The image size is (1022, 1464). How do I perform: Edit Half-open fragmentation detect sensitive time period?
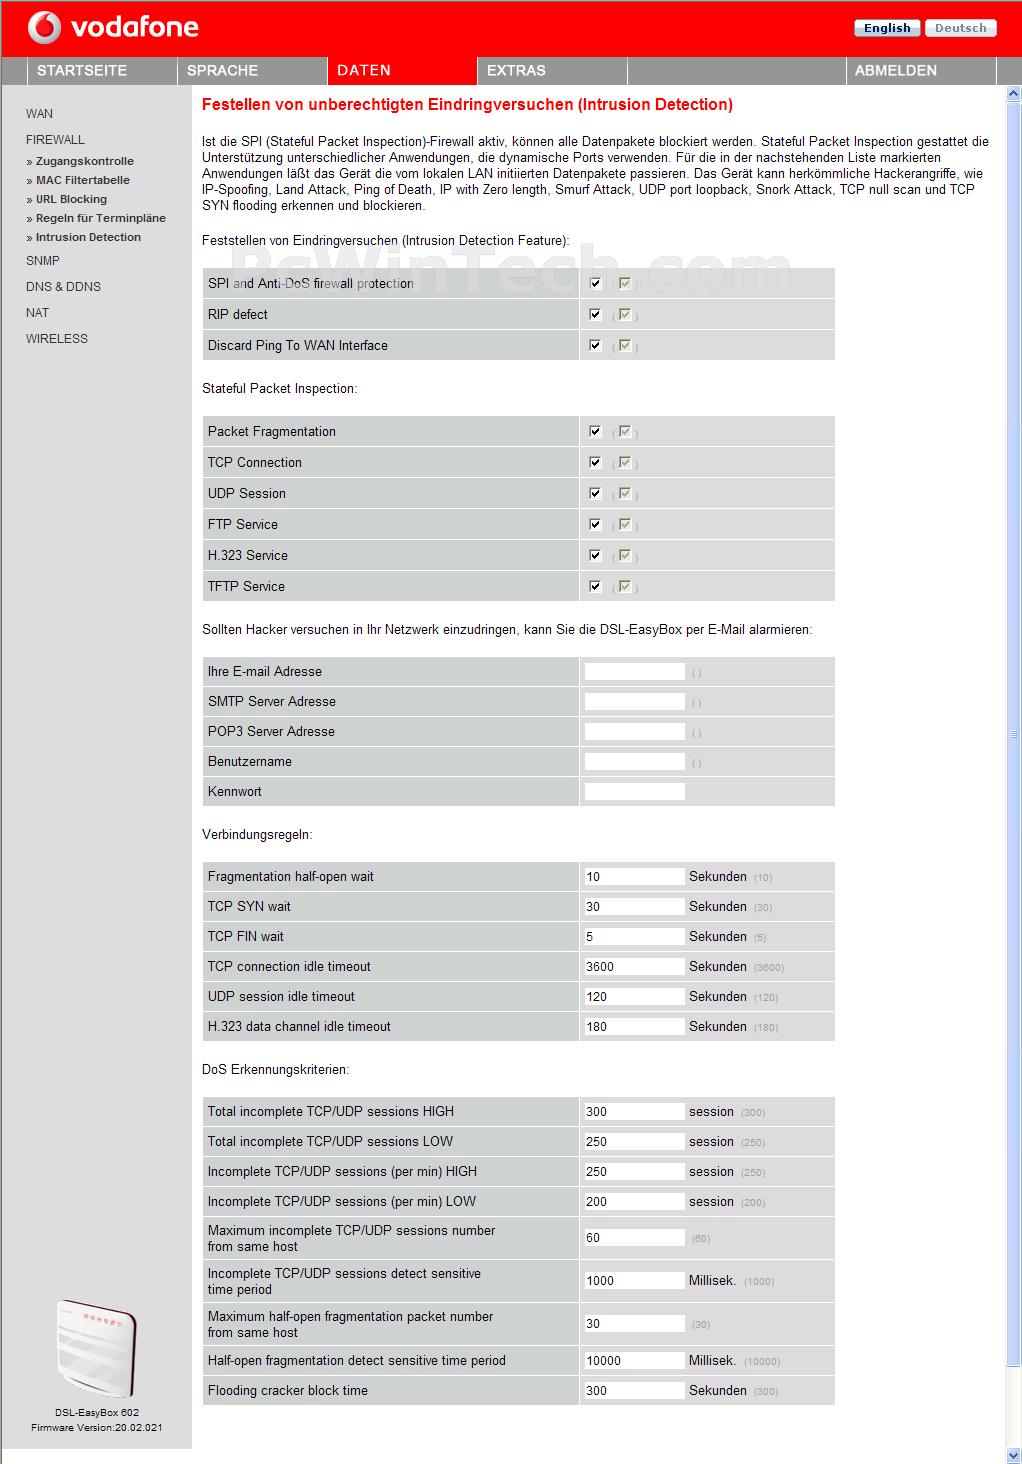[635, 1361]
